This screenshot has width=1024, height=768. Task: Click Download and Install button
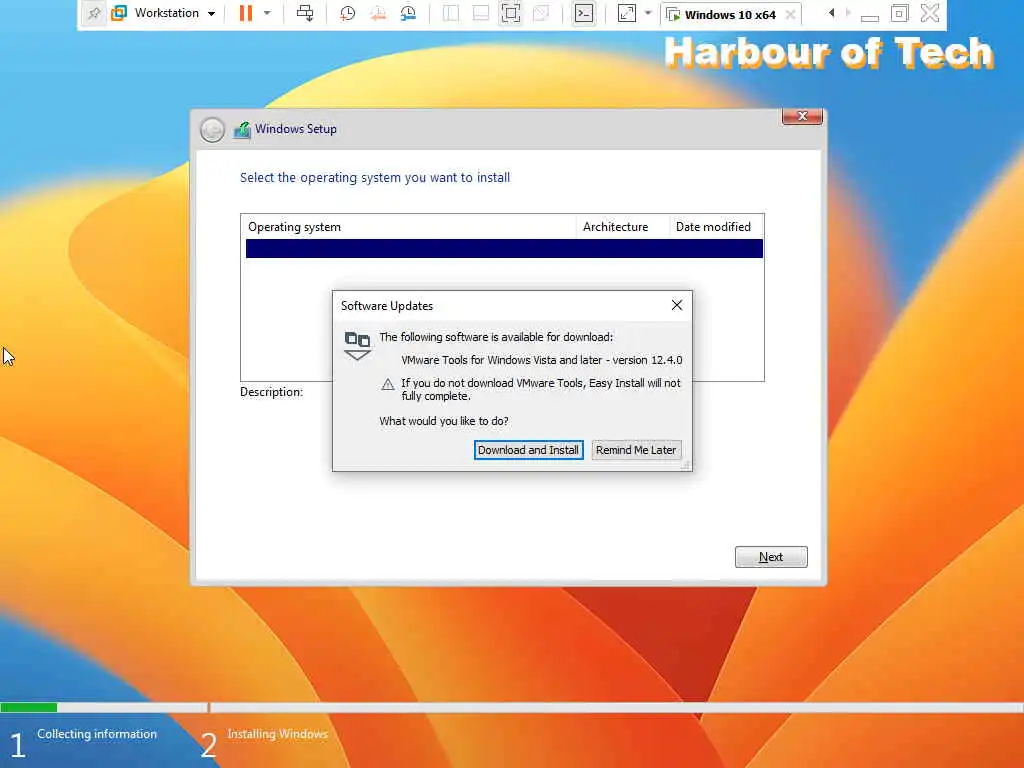pyautogui.click(x=528, y=450)
